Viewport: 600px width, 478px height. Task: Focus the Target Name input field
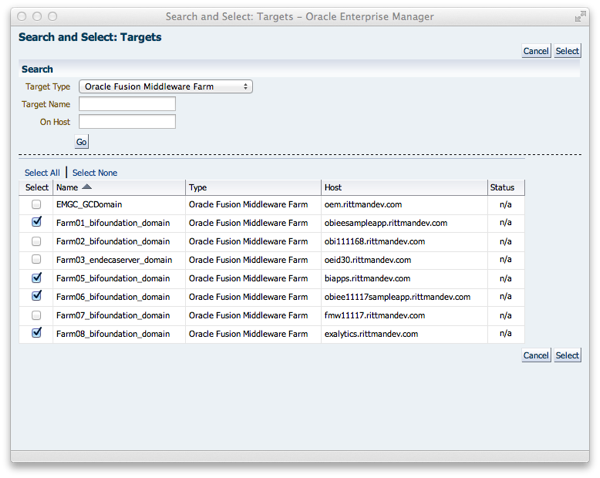tap(127, 104)
